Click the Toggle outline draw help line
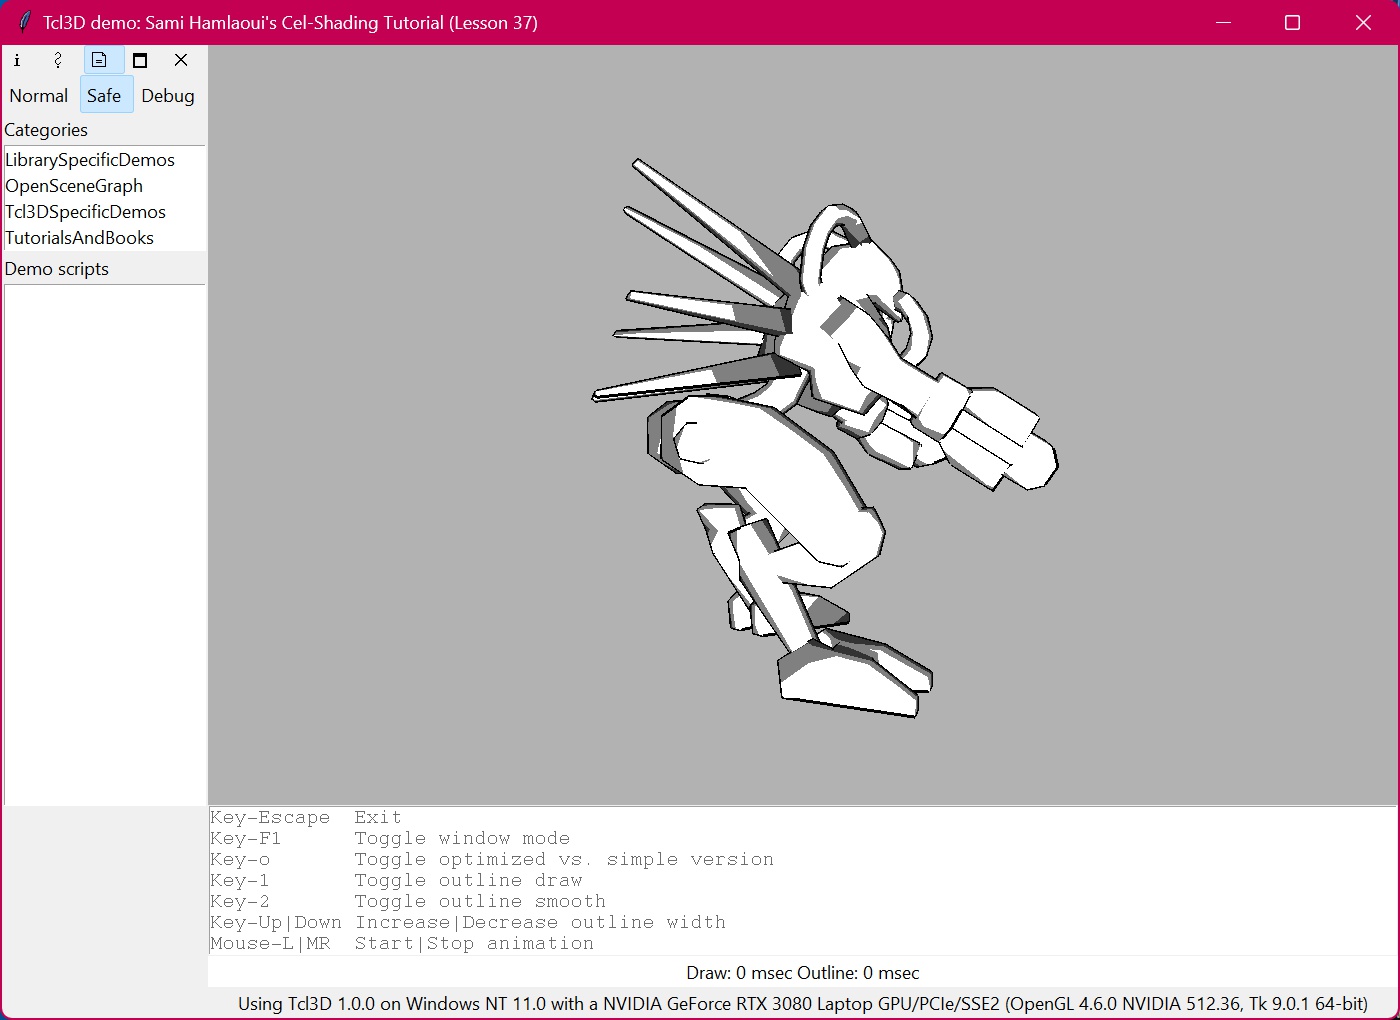 pyautogui.click(x=396, y=881)
